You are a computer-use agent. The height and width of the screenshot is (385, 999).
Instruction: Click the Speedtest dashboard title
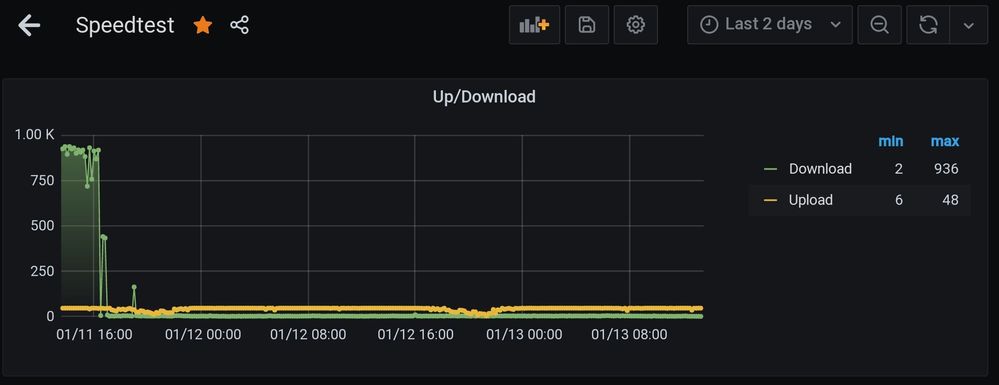(125, 25)
